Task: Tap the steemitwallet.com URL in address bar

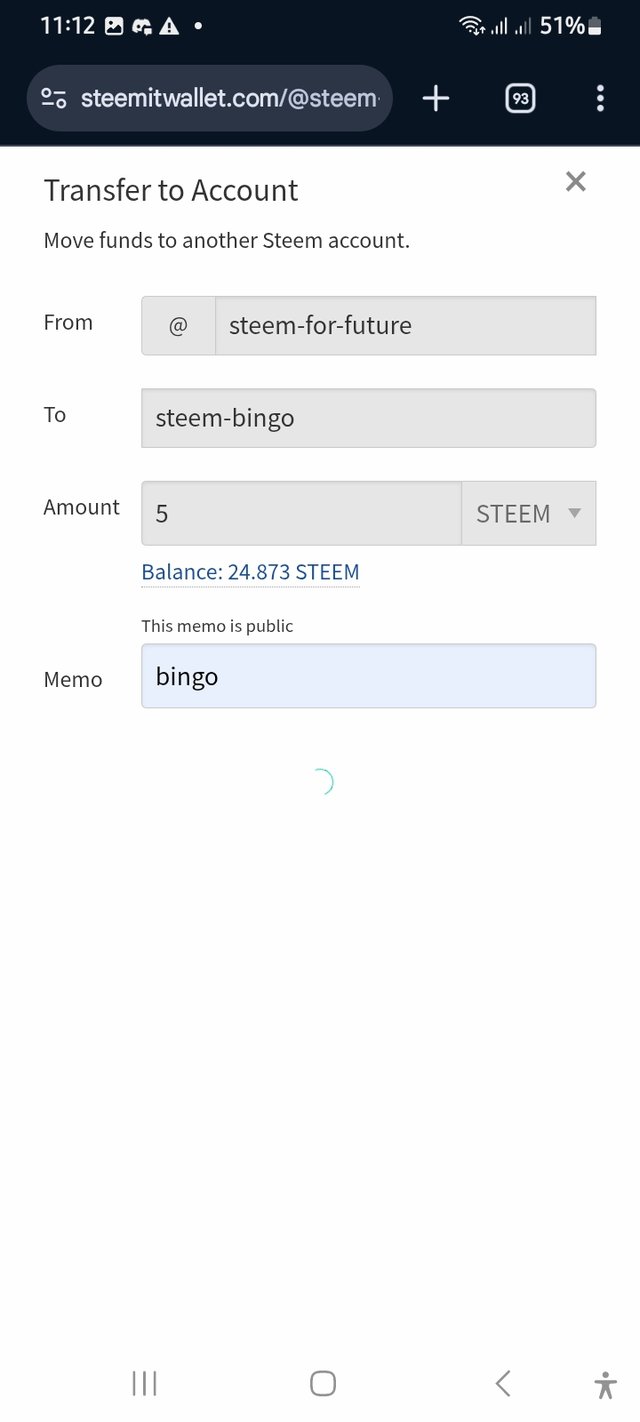Action: (230, 98)
